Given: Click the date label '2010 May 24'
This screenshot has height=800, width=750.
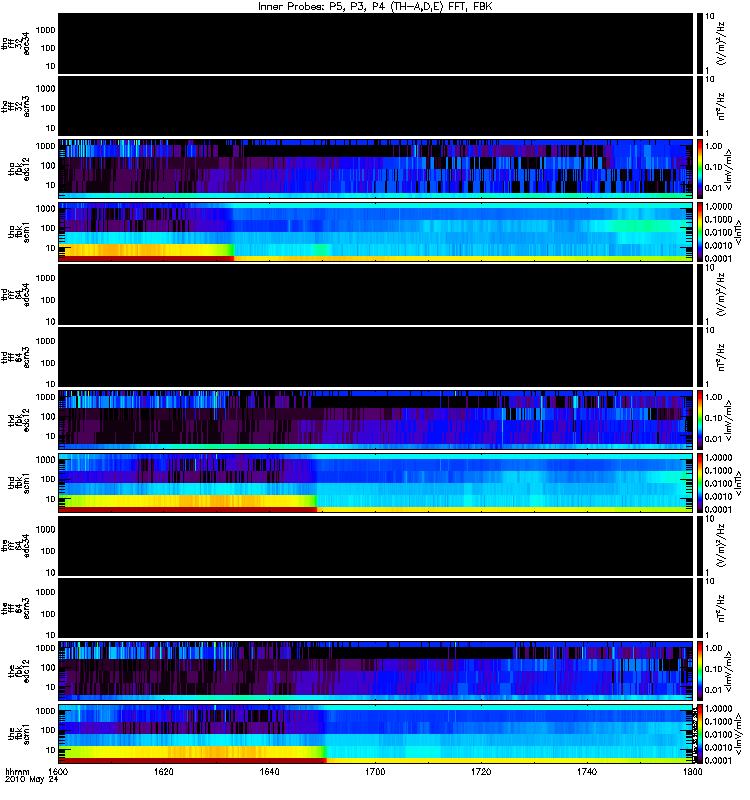Looking at the screenshot, I should click(x=31, y=780).
